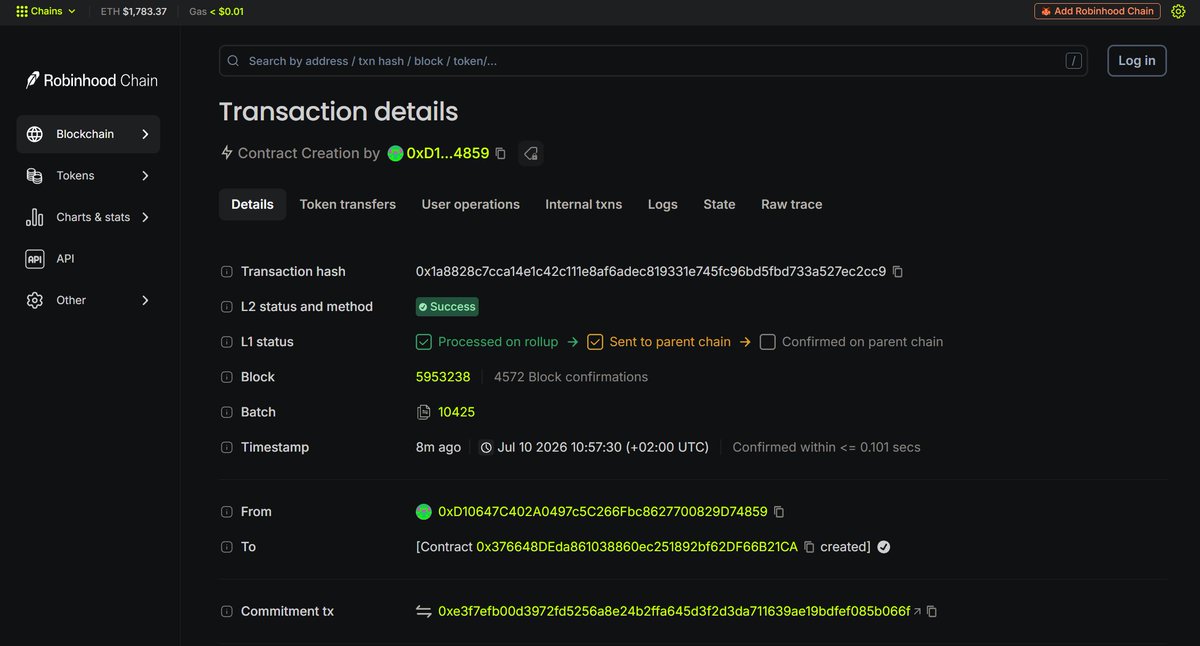
Task: Open block 5953238
Action: (443, 377)
